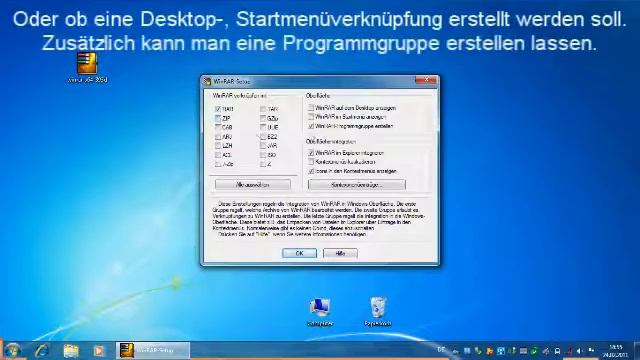Enable the BZ2 file association checkbox
The image size is (640, 360).
pyautogui.click(x=263, y=137)
